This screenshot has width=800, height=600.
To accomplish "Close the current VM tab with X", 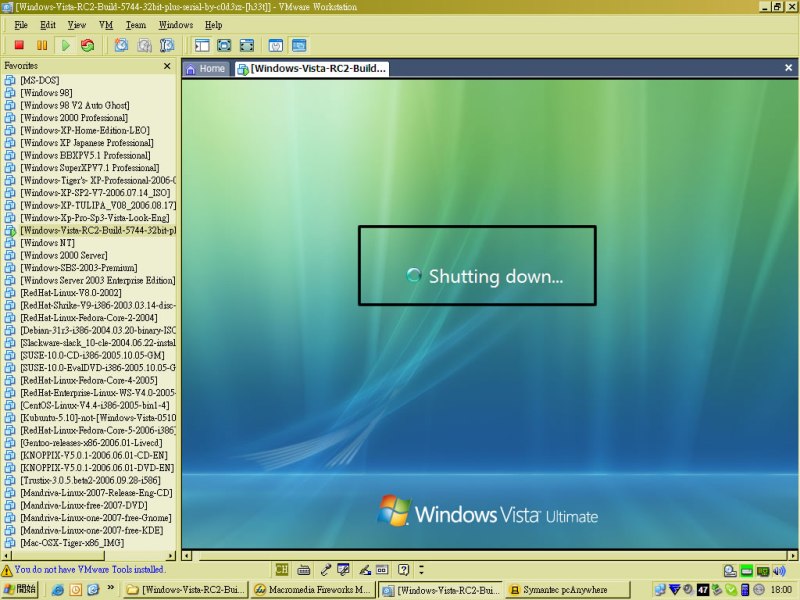I will coord(788,68).
